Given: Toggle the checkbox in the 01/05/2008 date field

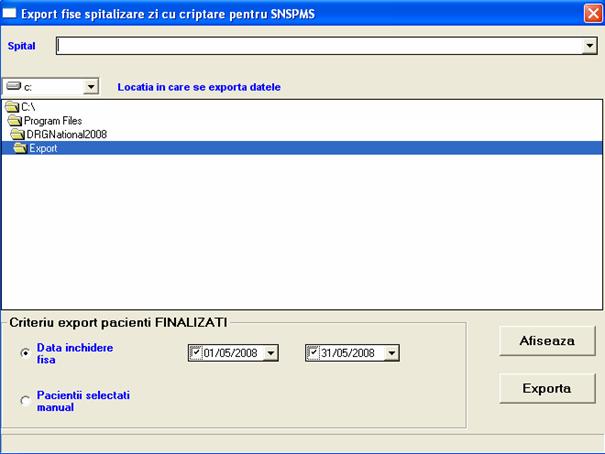Looking at the screenshot, I should [x=196, y=352].
